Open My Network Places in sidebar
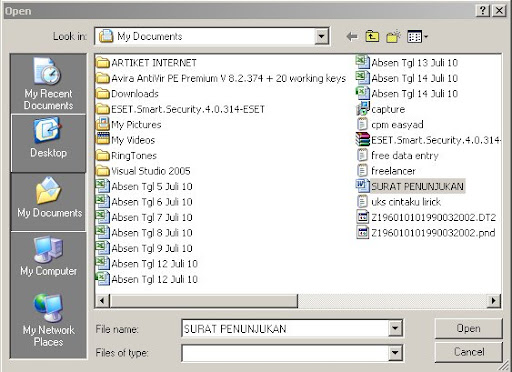The image size is (512, 372). 48,320
